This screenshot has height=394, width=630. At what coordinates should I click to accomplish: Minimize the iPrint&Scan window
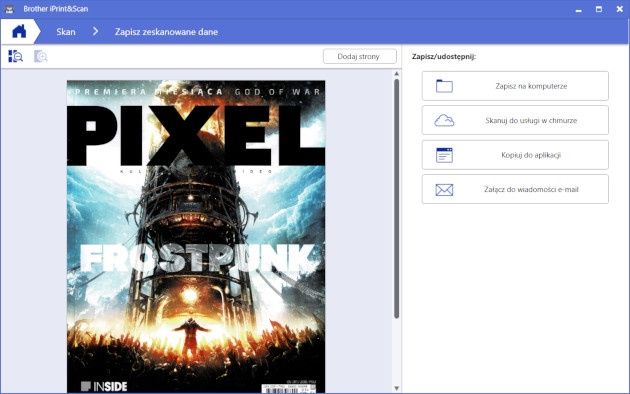tap(579, 10)
